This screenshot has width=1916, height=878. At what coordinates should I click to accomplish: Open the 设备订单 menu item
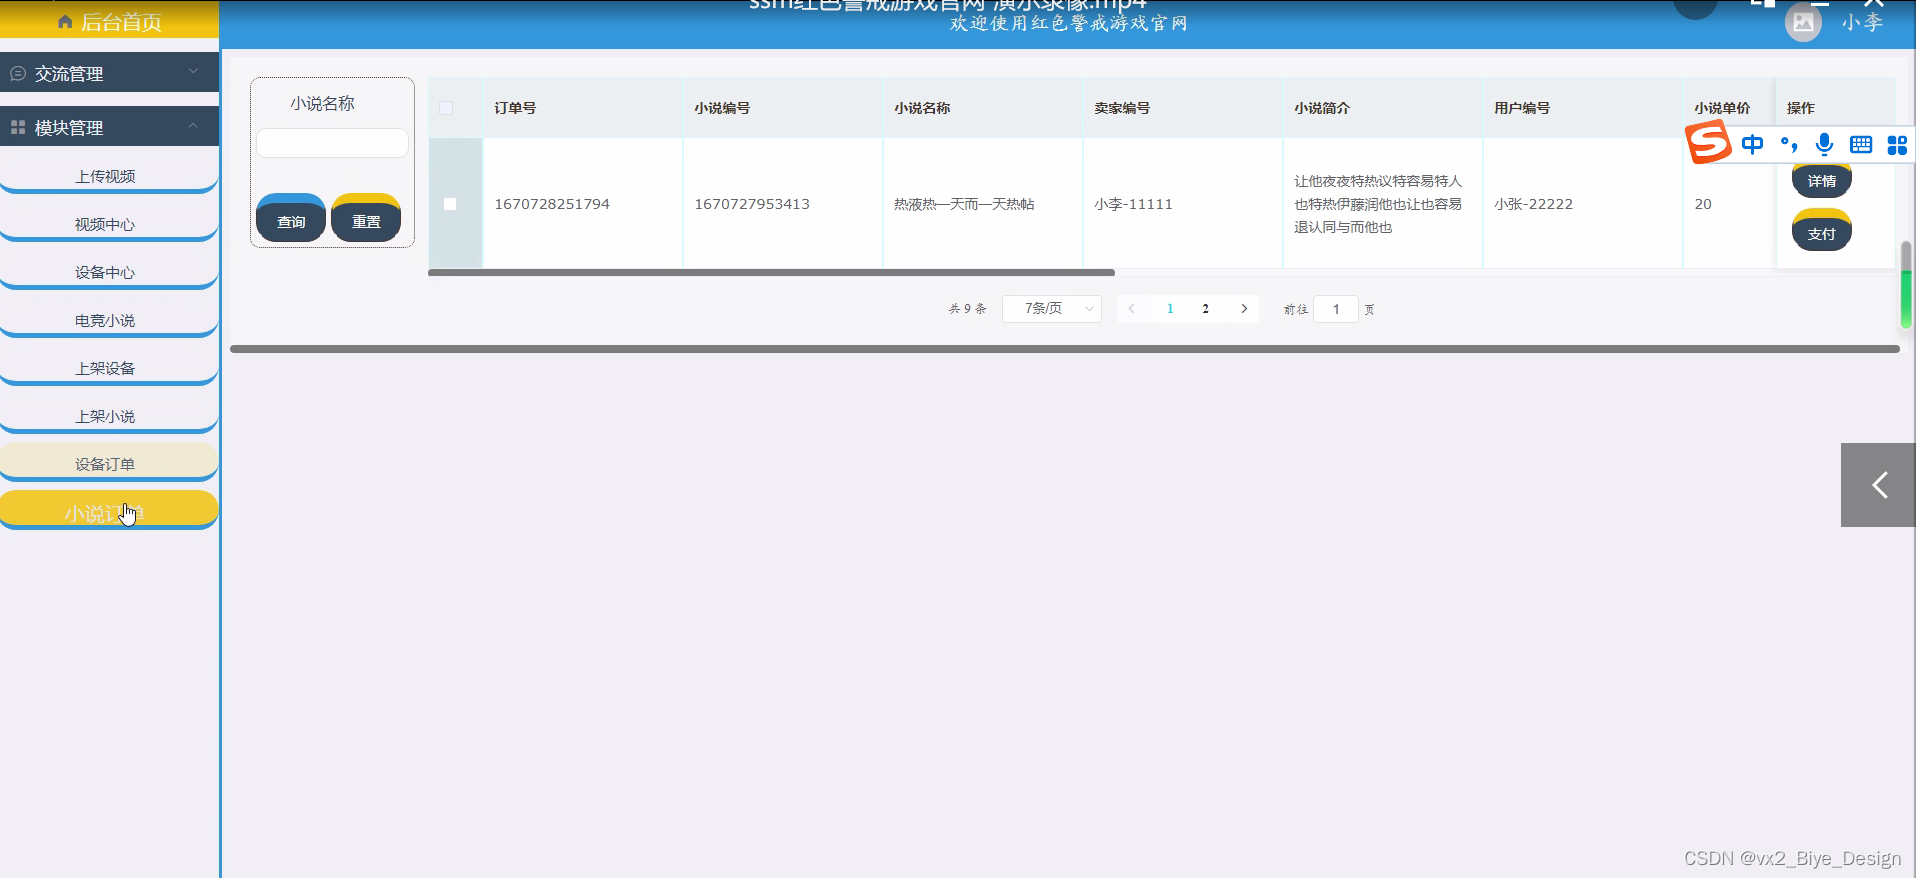[109, 463]
